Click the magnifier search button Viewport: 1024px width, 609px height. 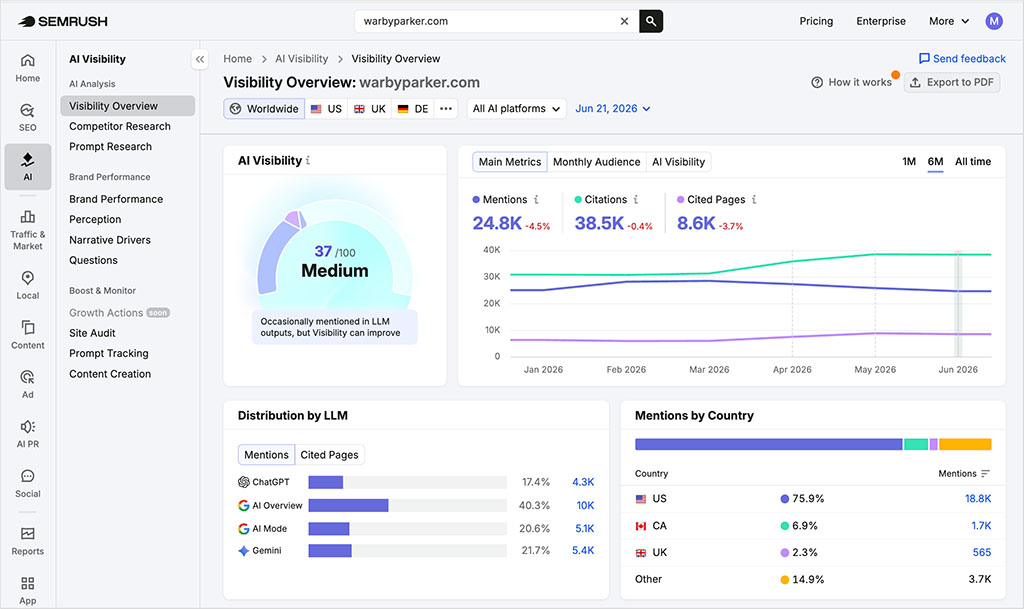click(x=651, y=22)
